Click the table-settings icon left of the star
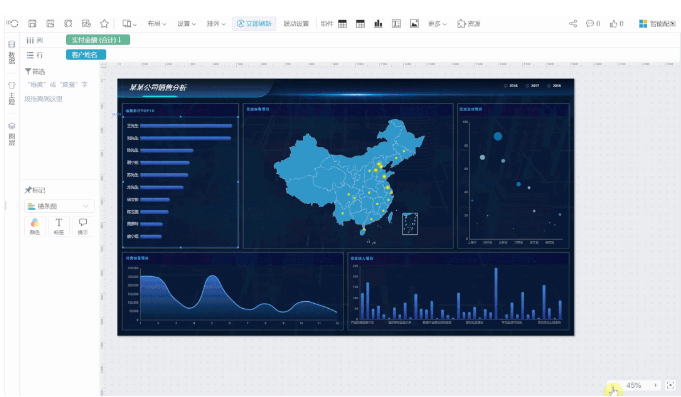681x397 pixels. (x=86, y=23)
